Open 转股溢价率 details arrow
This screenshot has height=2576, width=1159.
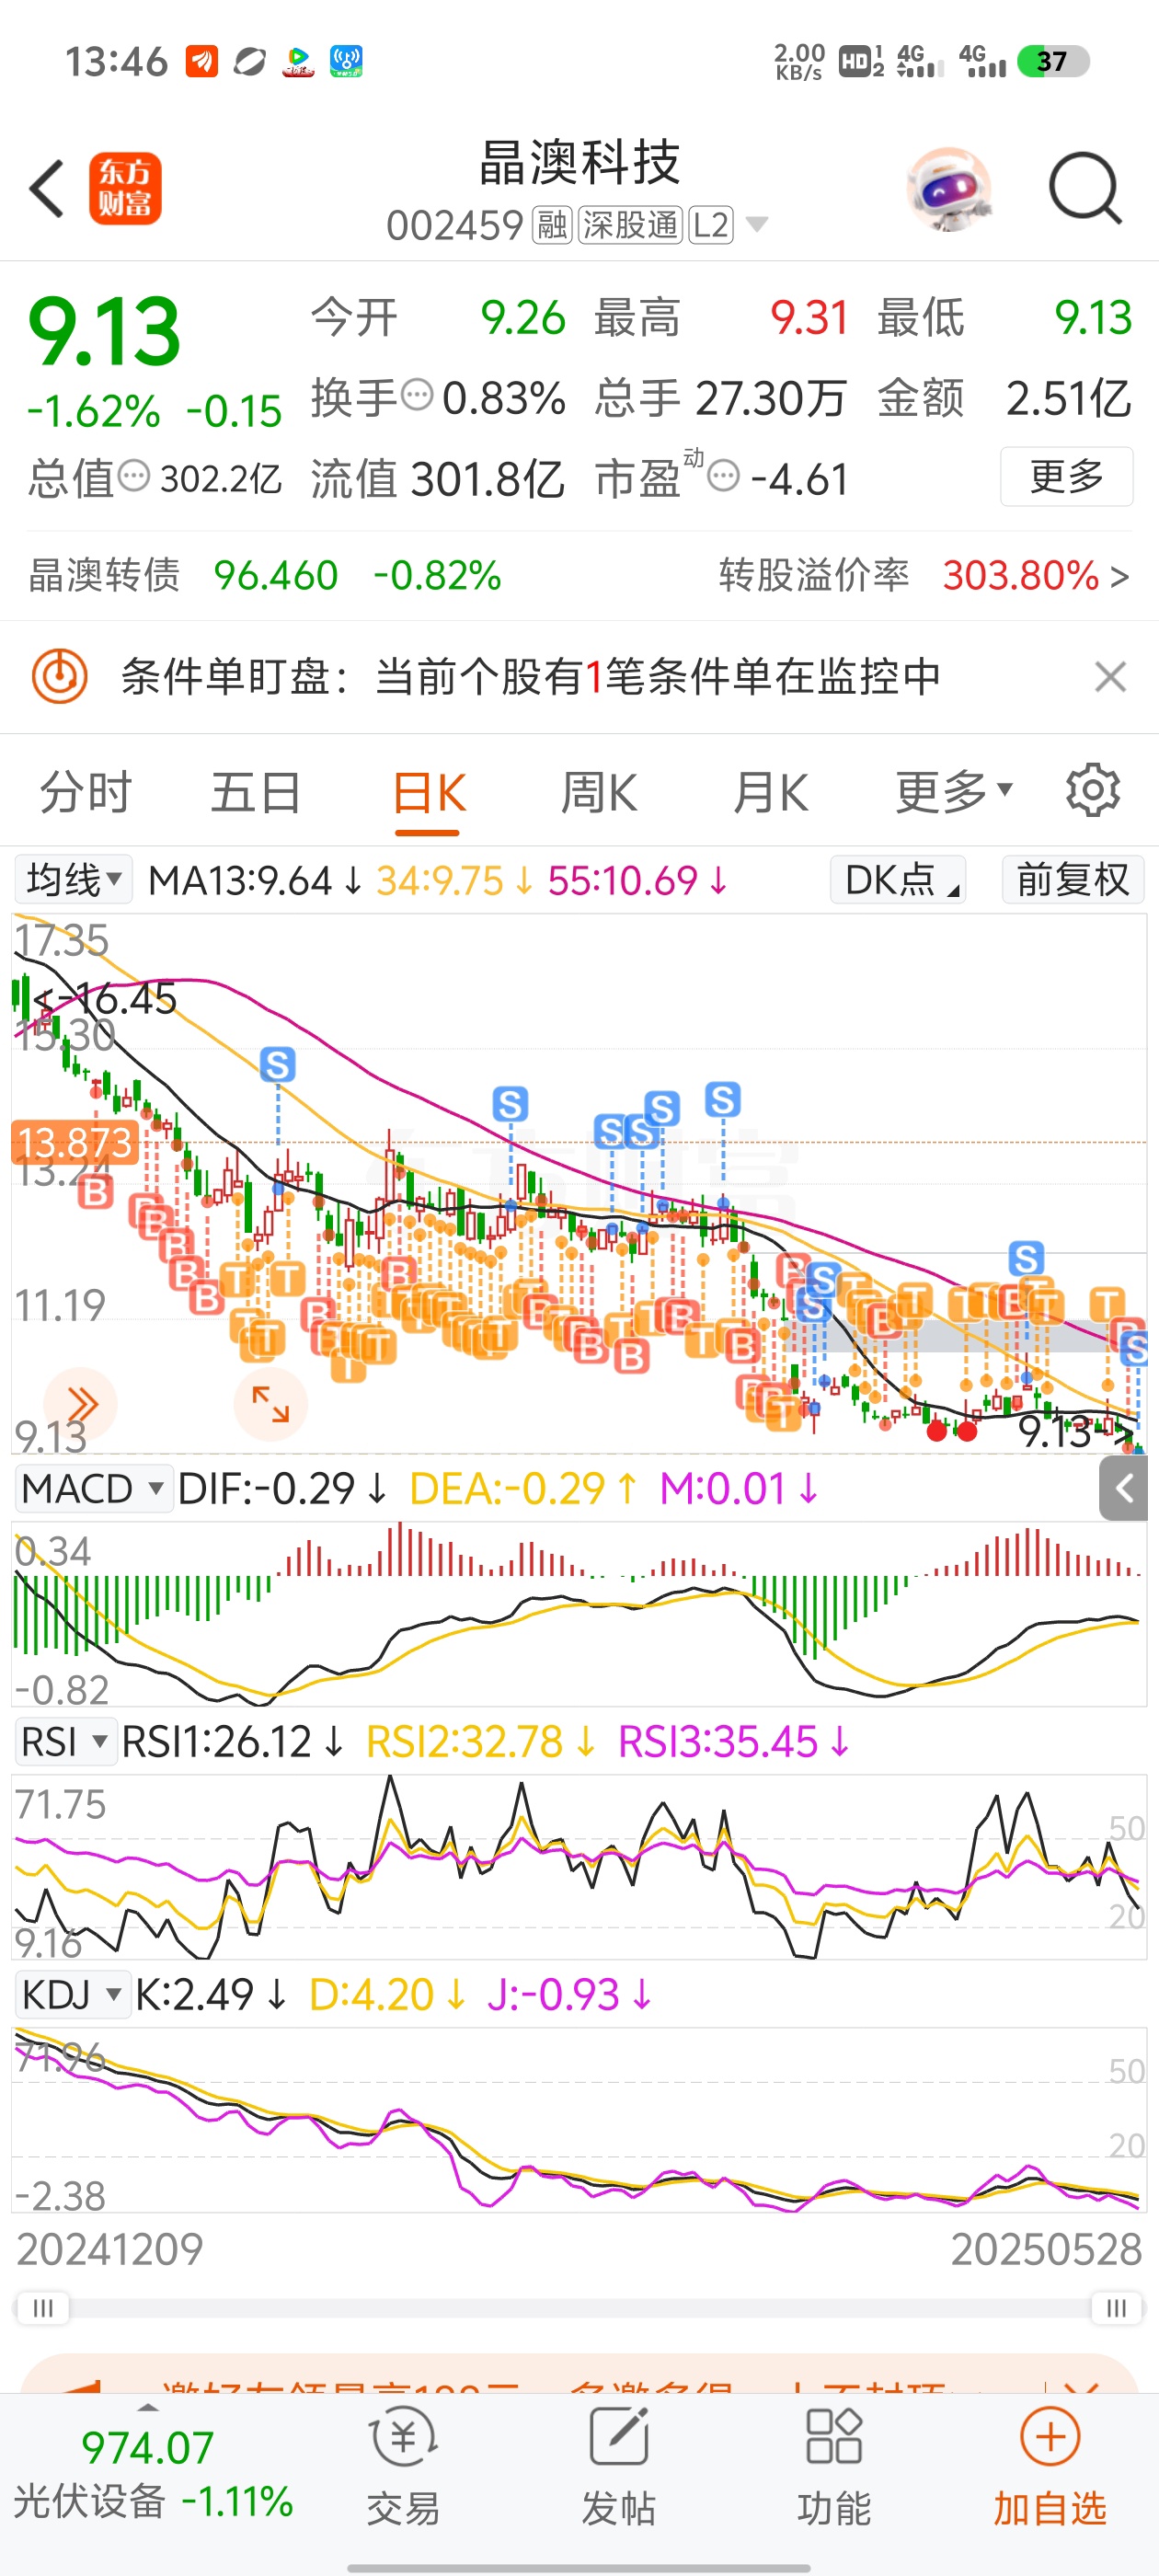[1120, 576]
